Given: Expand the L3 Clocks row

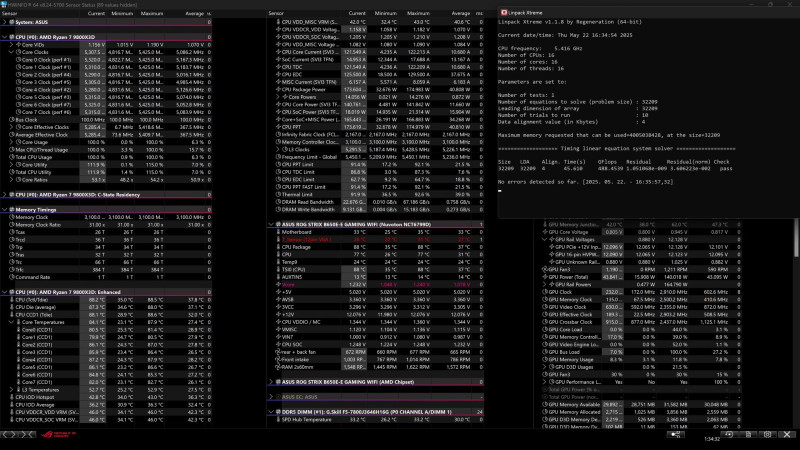Looking at the screenshot, I should click(278, 149).
